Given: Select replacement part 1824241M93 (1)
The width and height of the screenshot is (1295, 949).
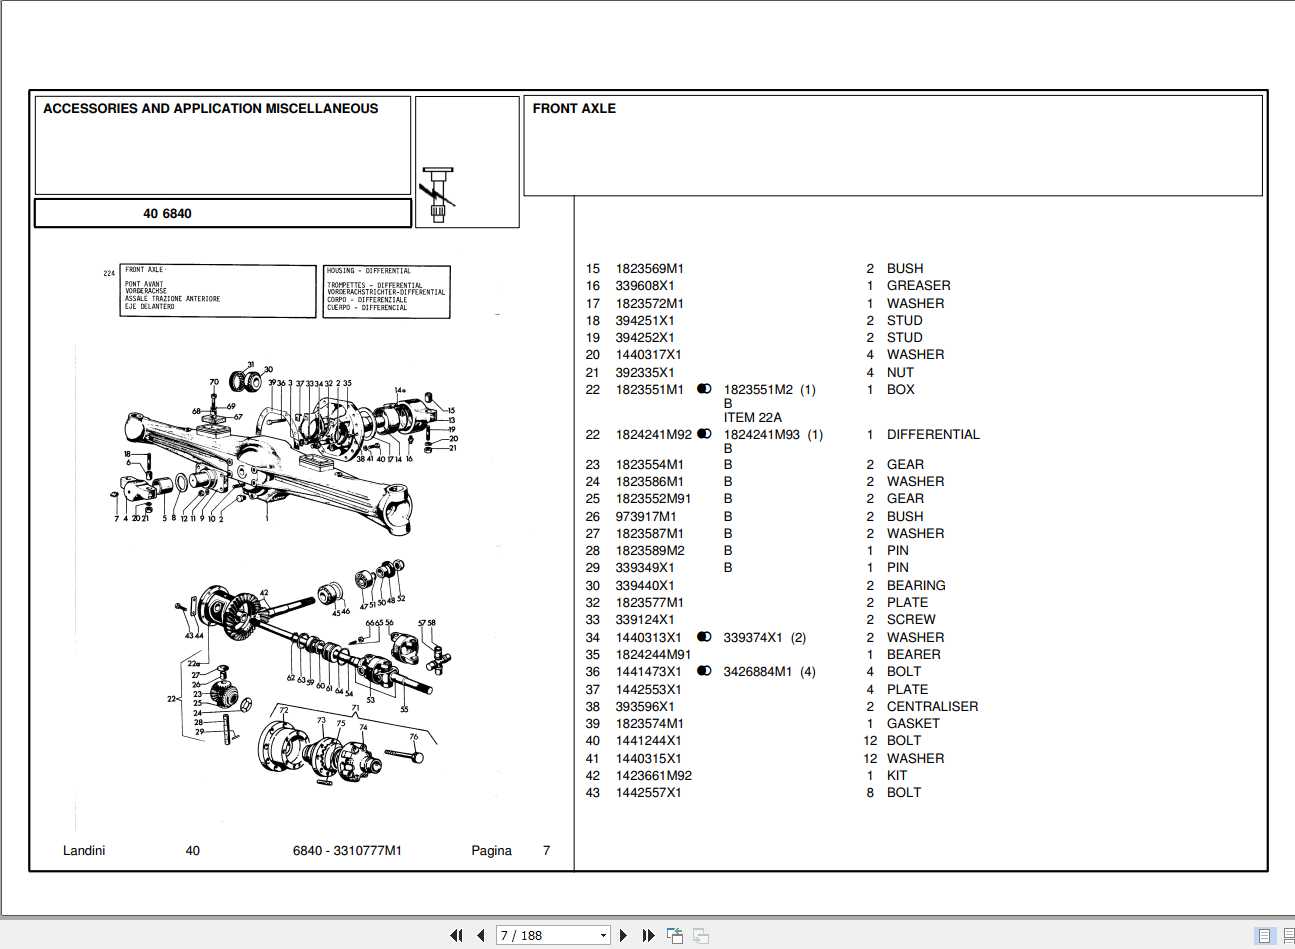Looking at the screenshot, I should pyautogui.click(x=774, y=434).
